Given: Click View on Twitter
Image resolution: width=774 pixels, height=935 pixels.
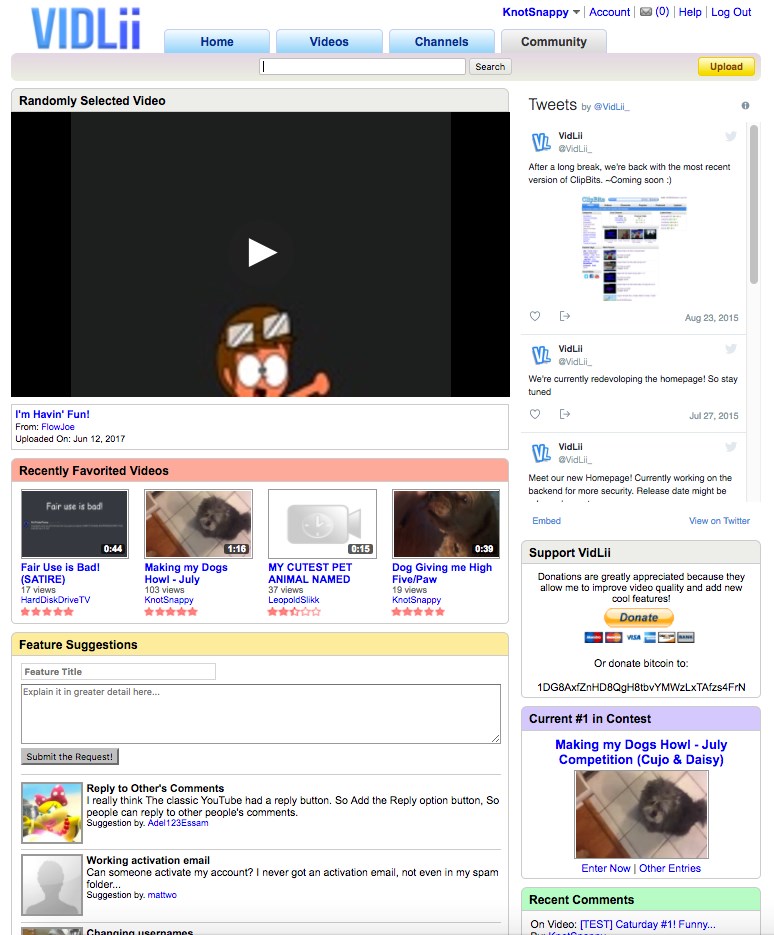Looking at the screenshot, I should (x=719, y=521).
